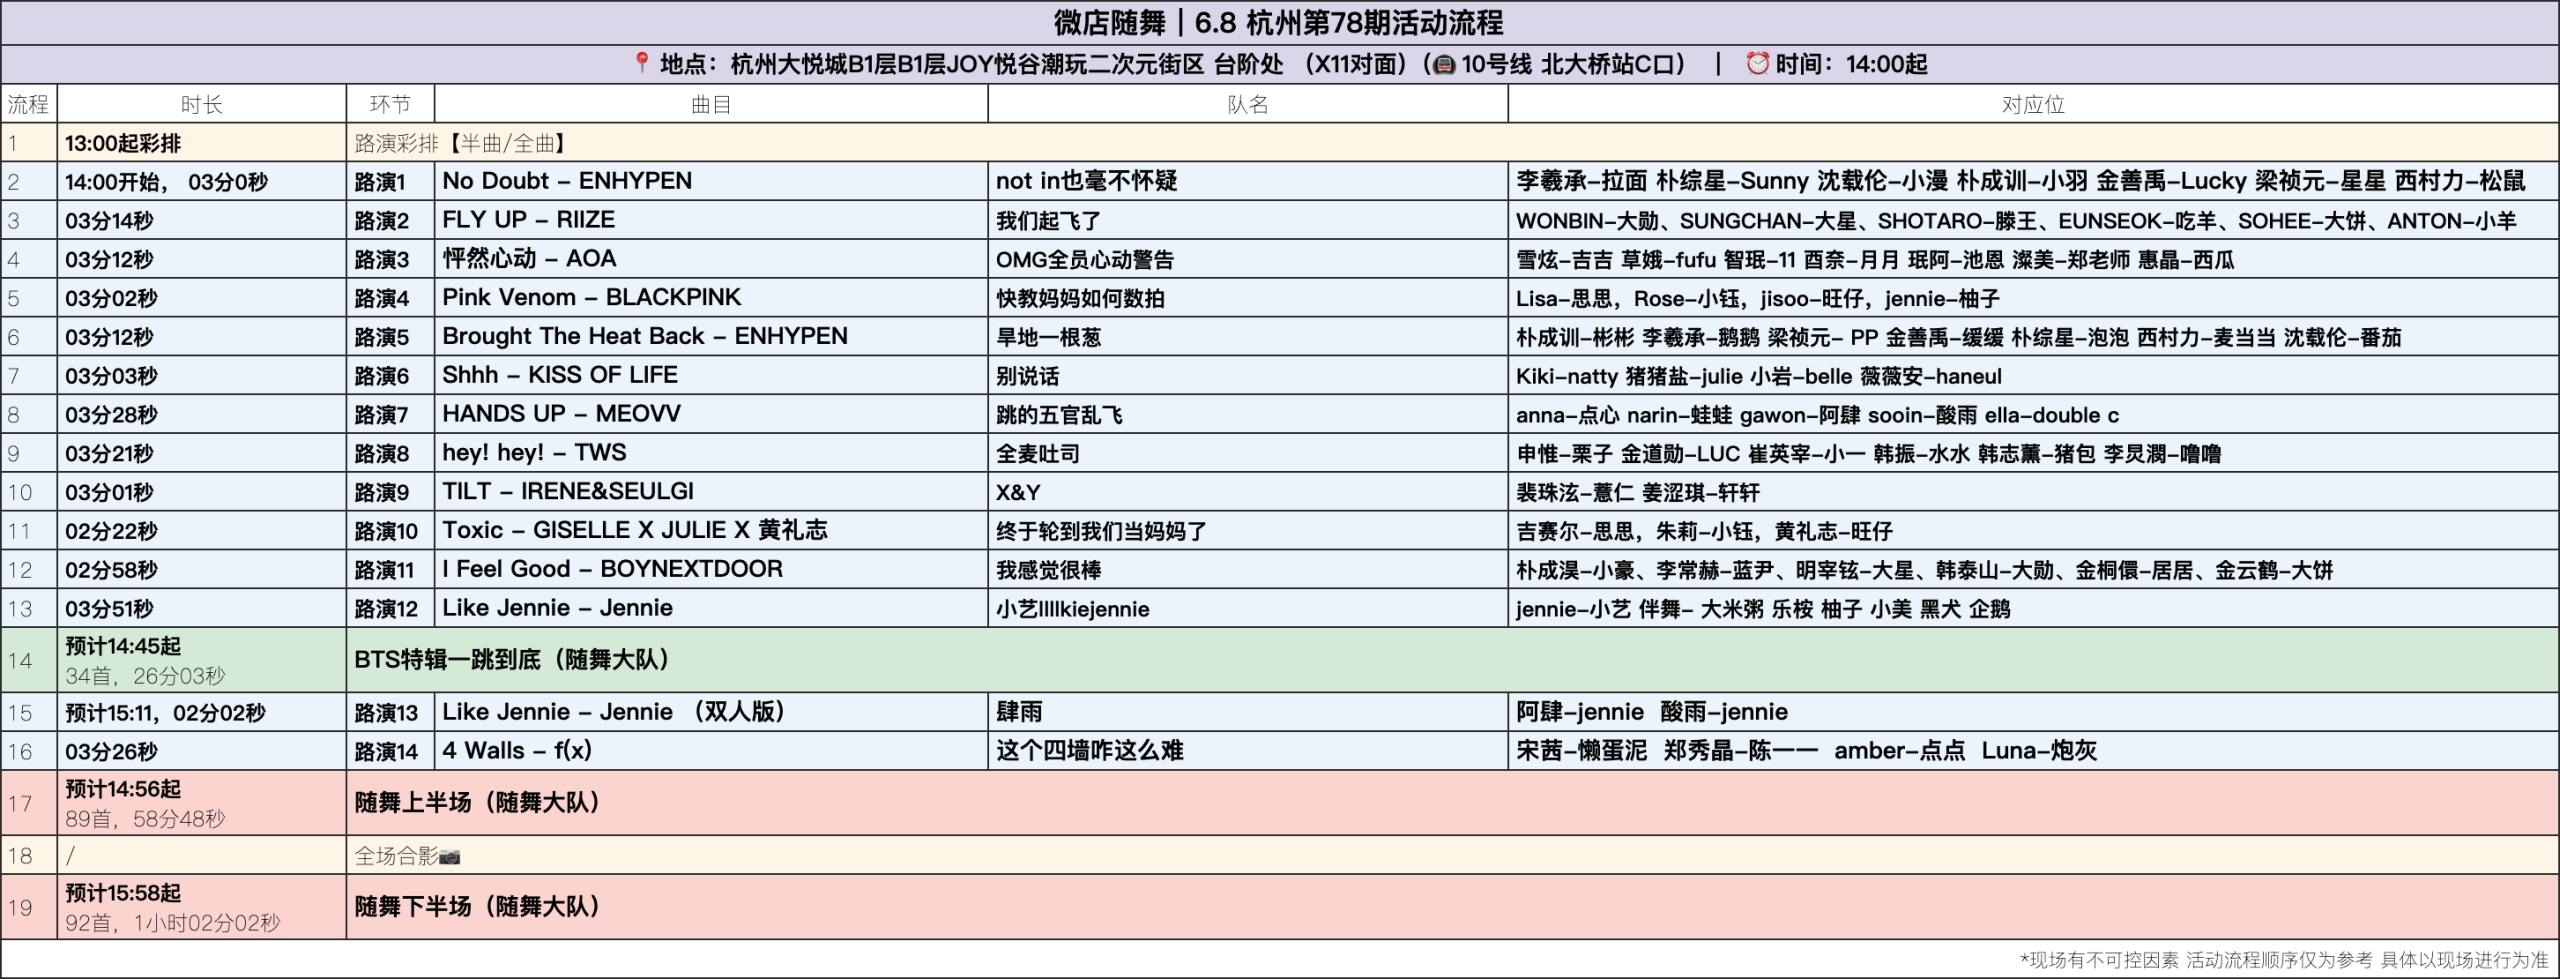Image resolution: width=2560 pixels, height=979 pixels.
Task: Select song cell hey! hey! – TWS
Action: pos(711,453)
